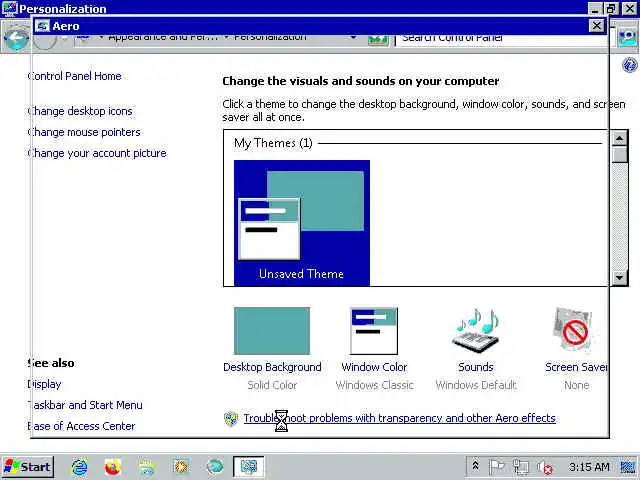Click the Aero dialog title icon

coord(42,26)
